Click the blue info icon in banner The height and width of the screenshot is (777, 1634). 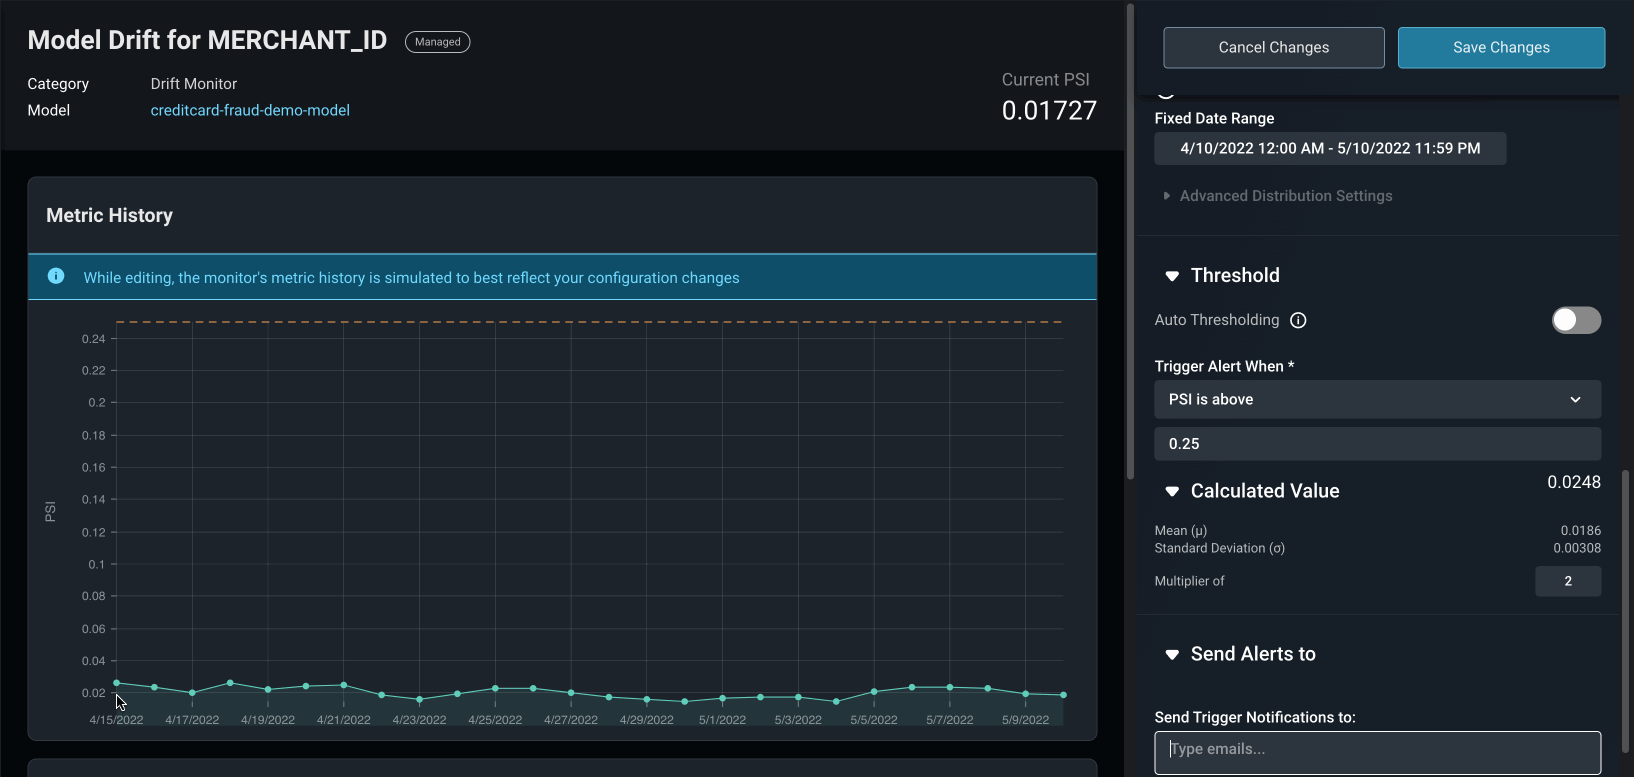point(56,276)
